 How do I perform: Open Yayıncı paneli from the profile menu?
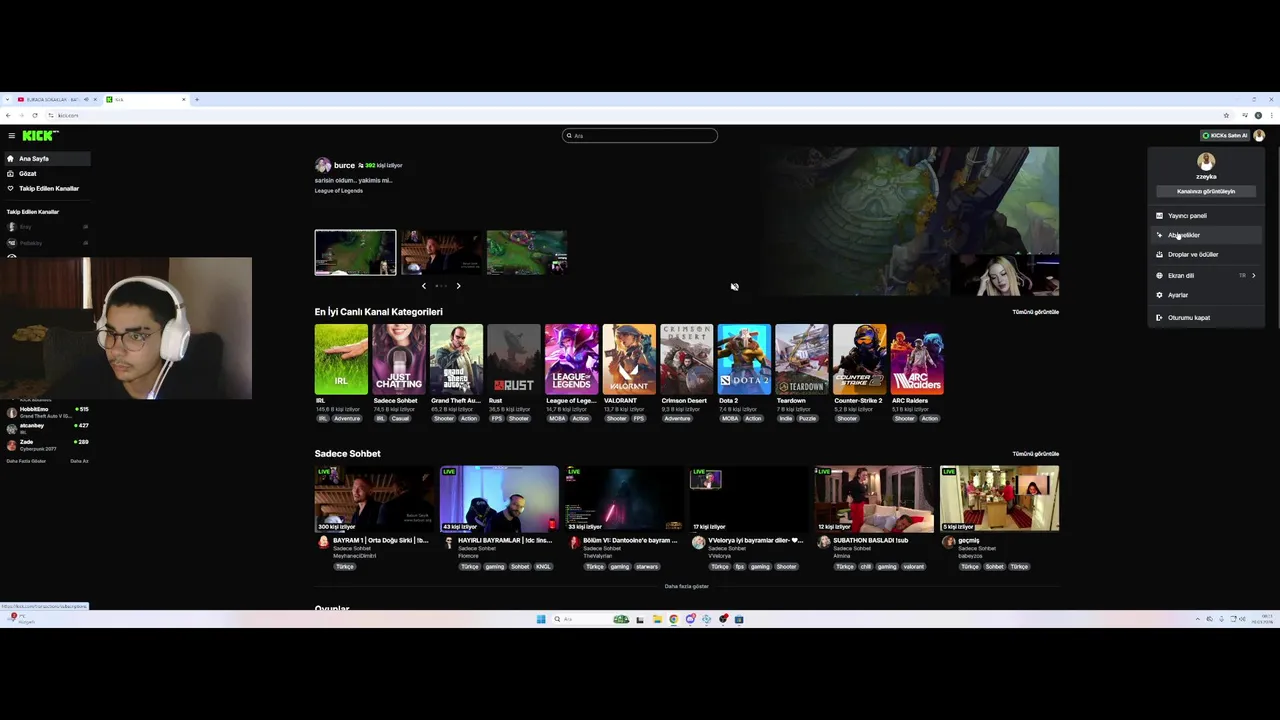(x=1206, y=215)
